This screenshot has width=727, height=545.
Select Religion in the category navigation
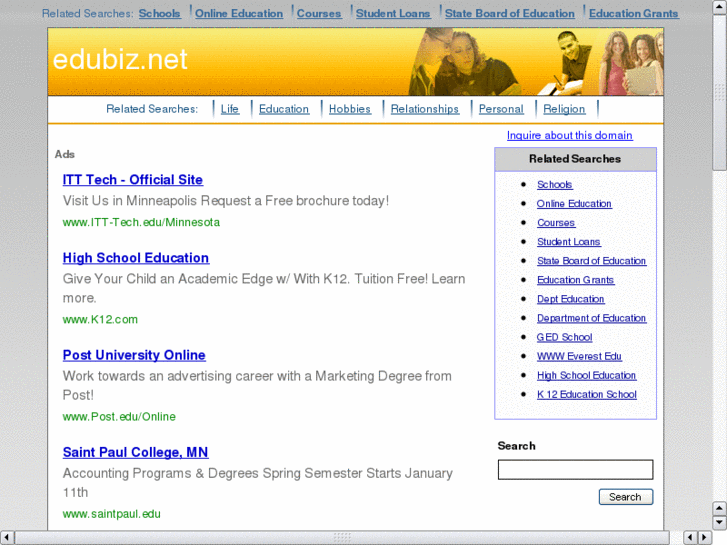click(x=564, y=109)
